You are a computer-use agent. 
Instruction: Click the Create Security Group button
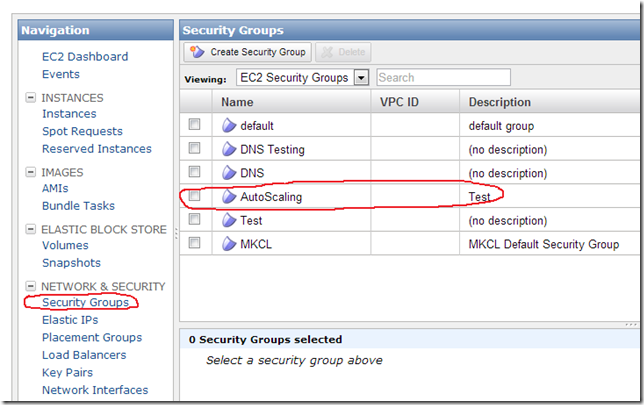tap(247, 52)
